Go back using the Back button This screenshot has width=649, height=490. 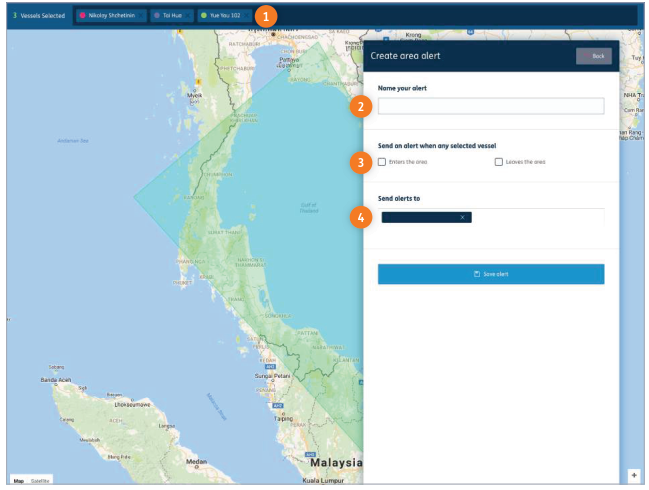click(x=594, y=56)
